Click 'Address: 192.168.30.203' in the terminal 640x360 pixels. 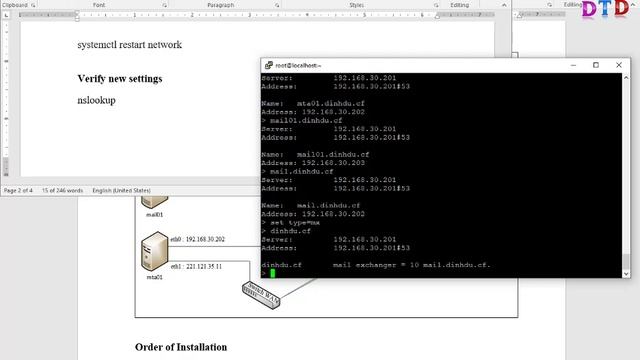tap(313, 163)
